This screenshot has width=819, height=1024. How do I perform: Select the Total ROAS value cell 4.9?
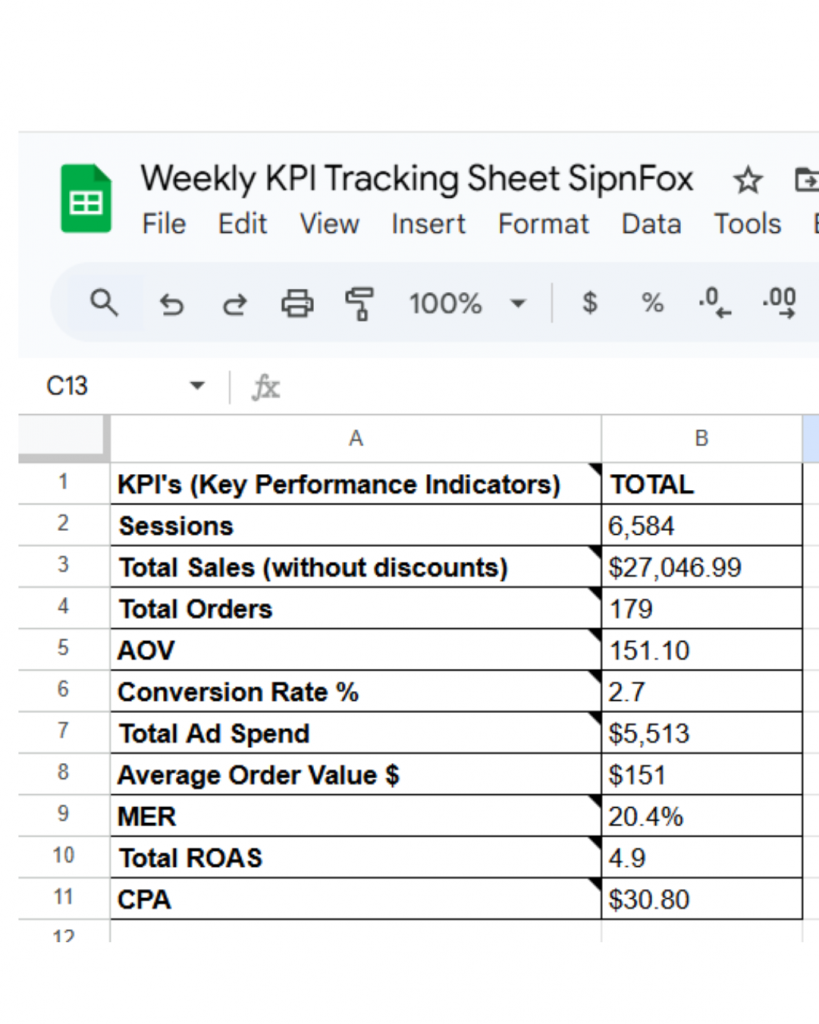pyautogui.click(x=701, y=858)
